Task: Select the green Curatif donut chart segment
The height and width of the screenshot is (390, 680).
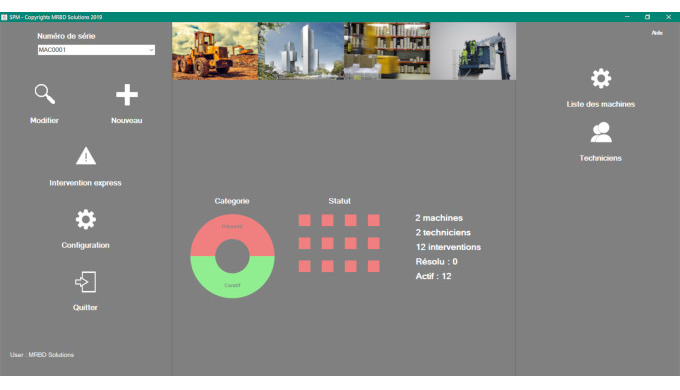Action: click(x=232, y=285)
